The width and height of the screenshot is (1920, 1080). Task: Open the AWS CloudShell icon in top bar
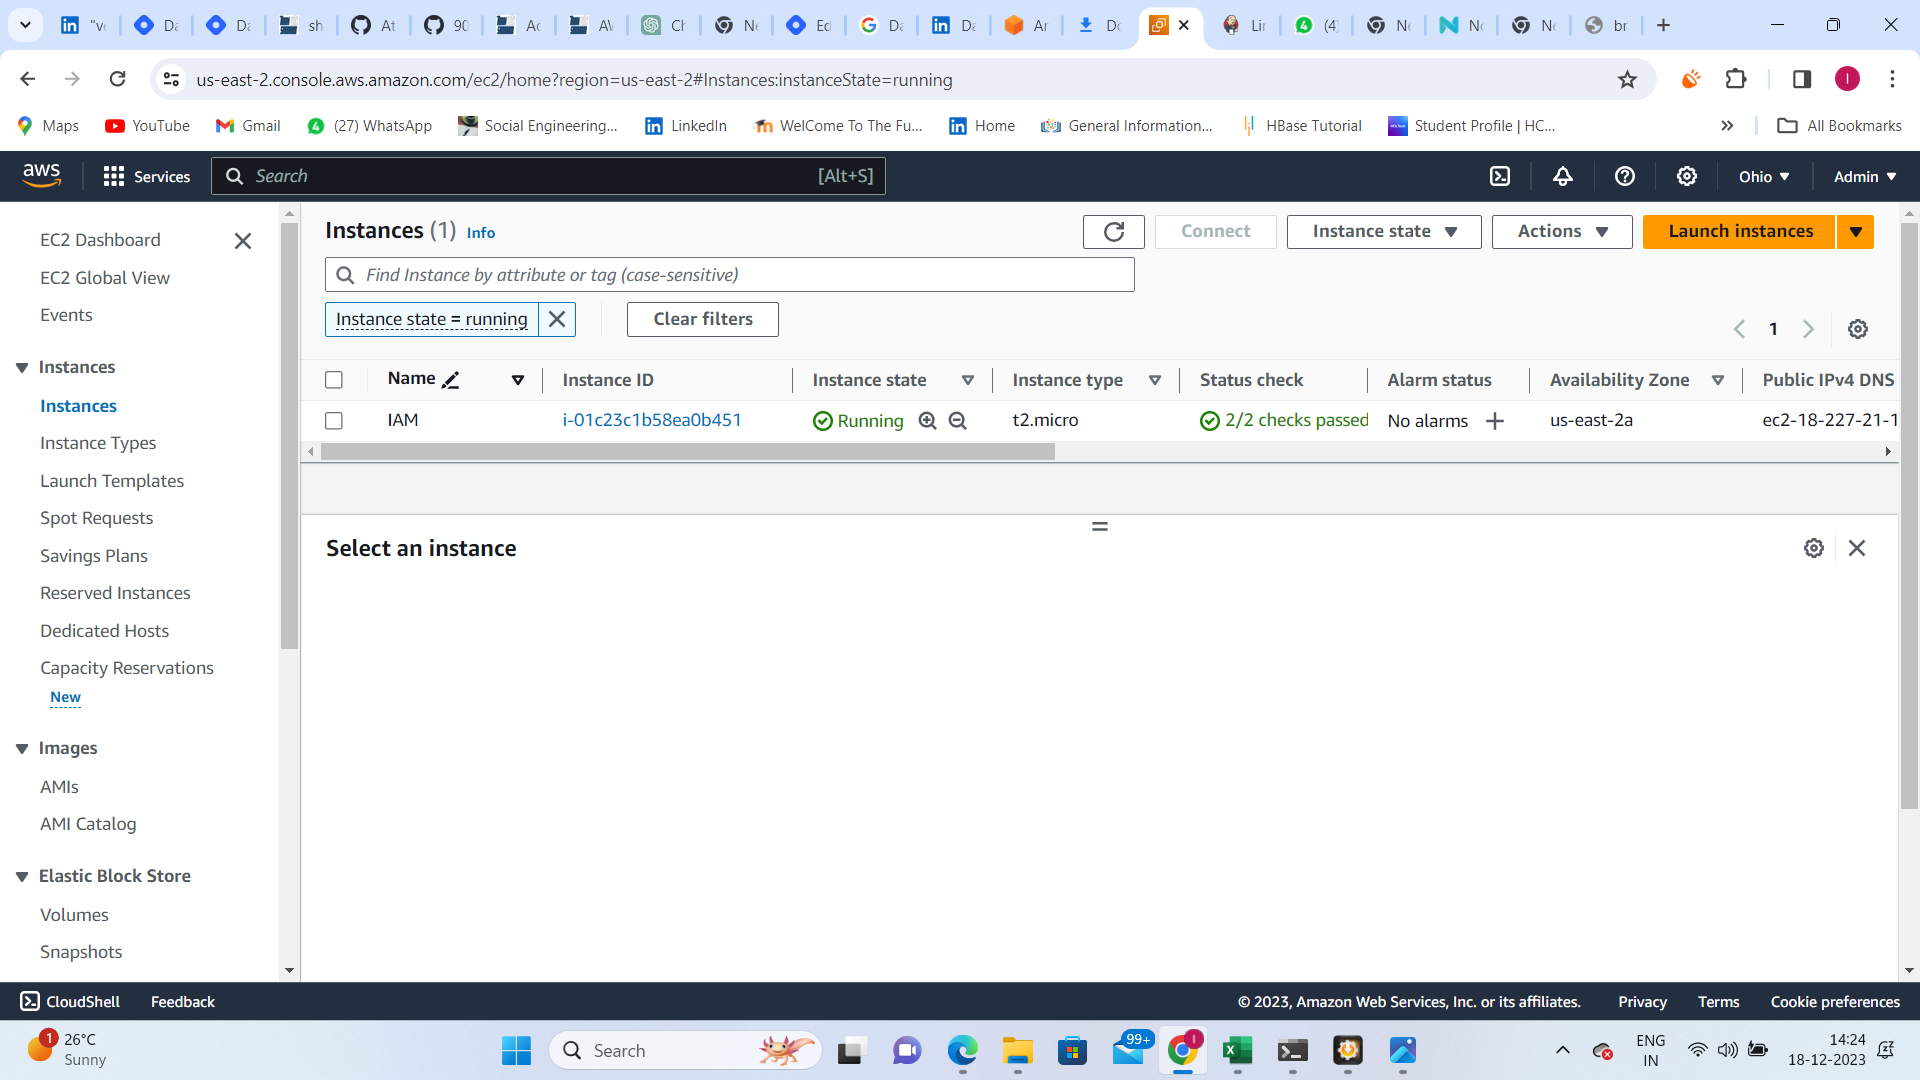1500,176
